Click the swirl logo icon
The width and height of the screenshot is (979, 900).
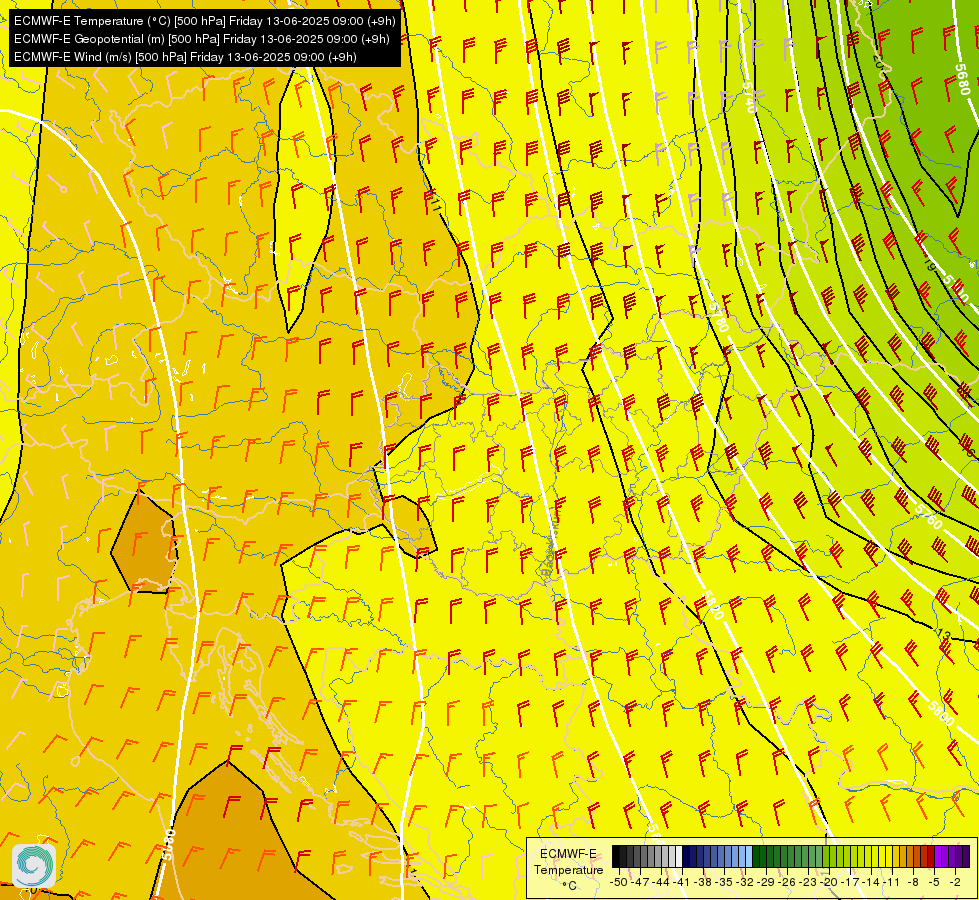coord(34,865)
